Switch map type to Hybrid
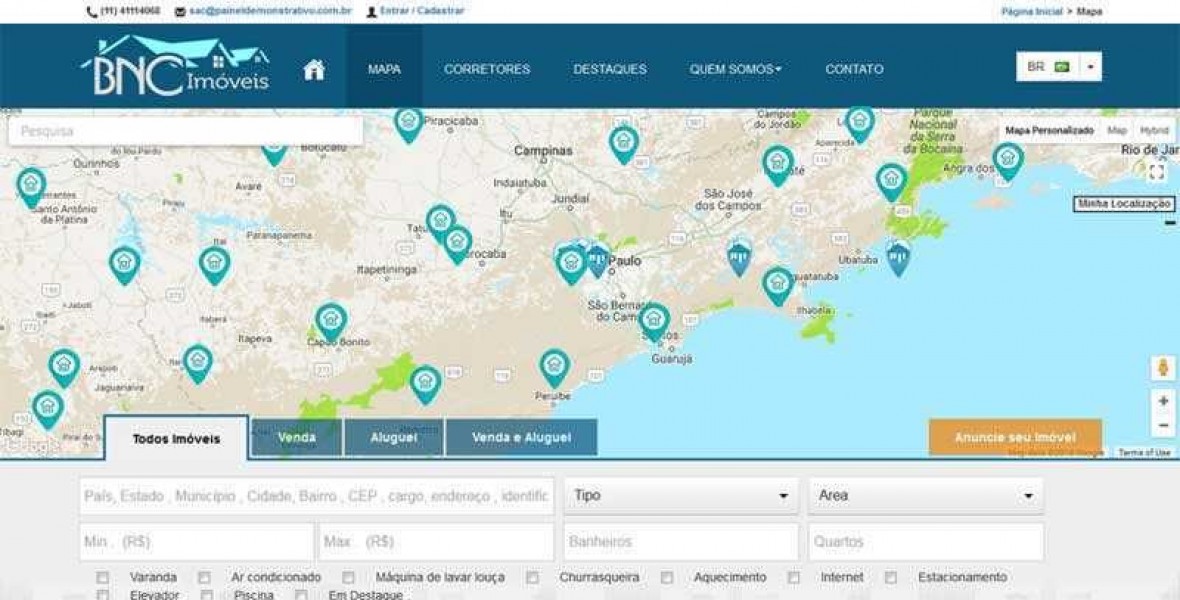The height and width of the screenshot is (600, 1180). coord(1154,130)
